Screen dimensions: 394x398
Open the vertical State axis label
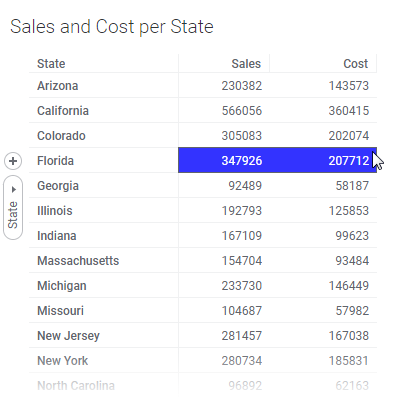click(13, 215)
